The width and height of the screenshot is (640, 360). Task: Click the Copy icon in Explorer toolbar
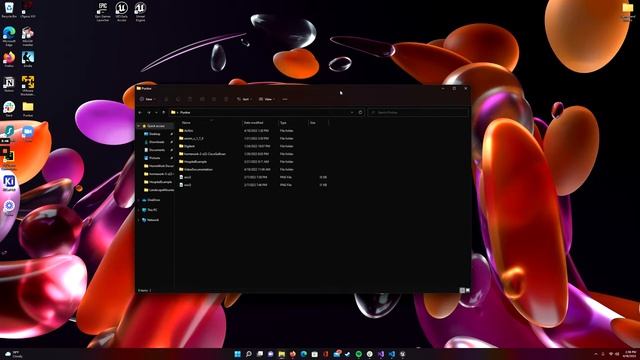178,99
